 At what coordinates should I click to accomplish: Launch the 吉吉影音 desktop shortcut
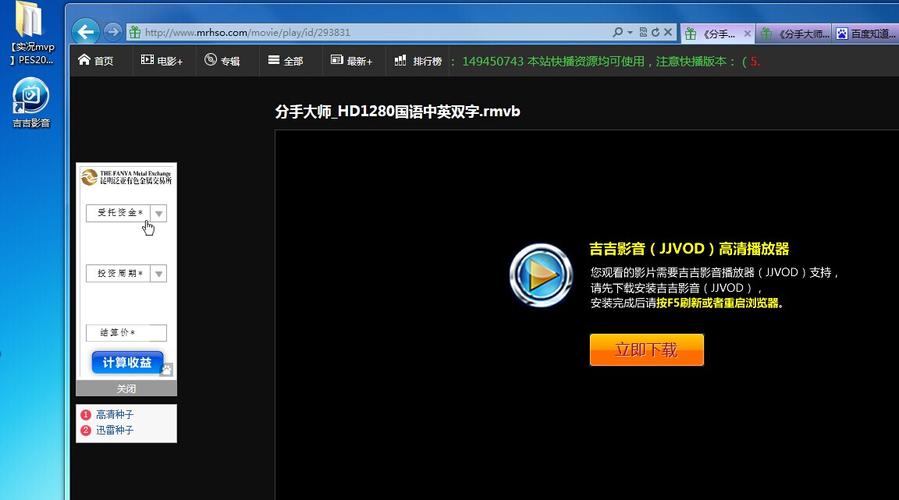click(x=31, y=102)
